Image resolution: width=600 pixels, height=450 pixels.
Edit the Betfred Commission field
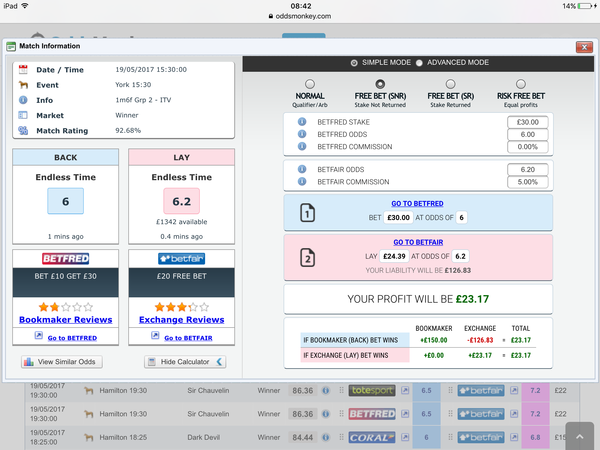(527, 147)
